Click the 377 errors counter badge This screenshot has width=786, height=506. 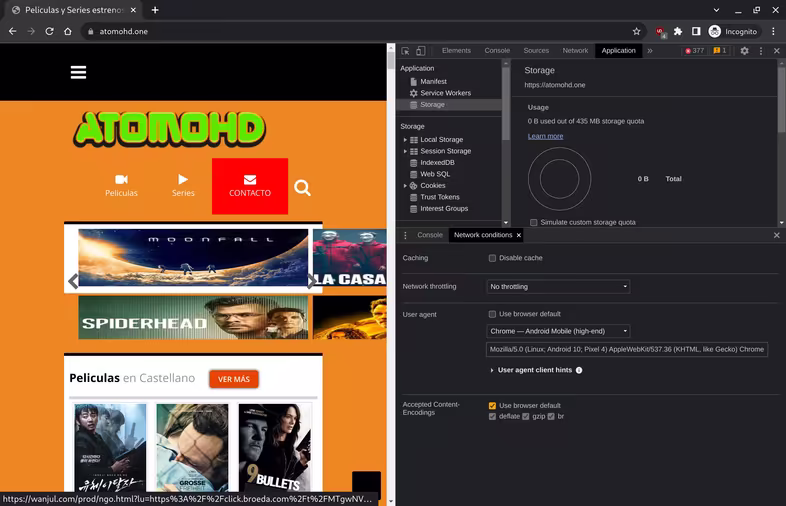(x=694, y=51)
